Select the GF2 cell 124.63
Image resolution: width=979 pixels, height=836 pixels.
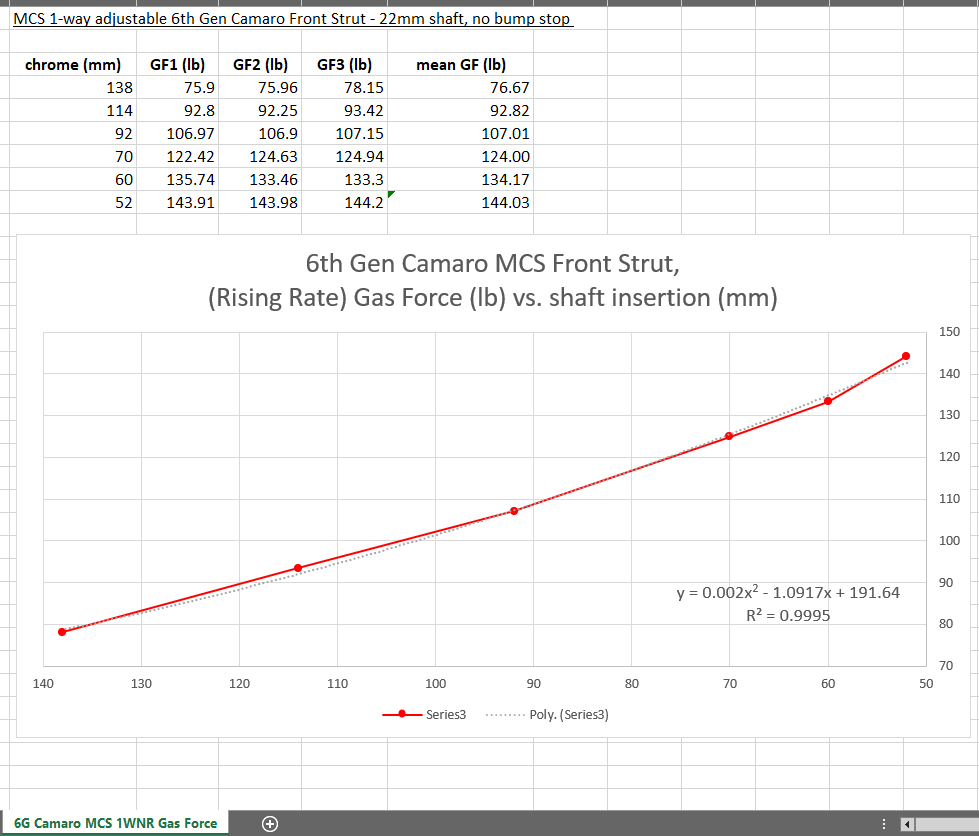[x=260, y=156]
